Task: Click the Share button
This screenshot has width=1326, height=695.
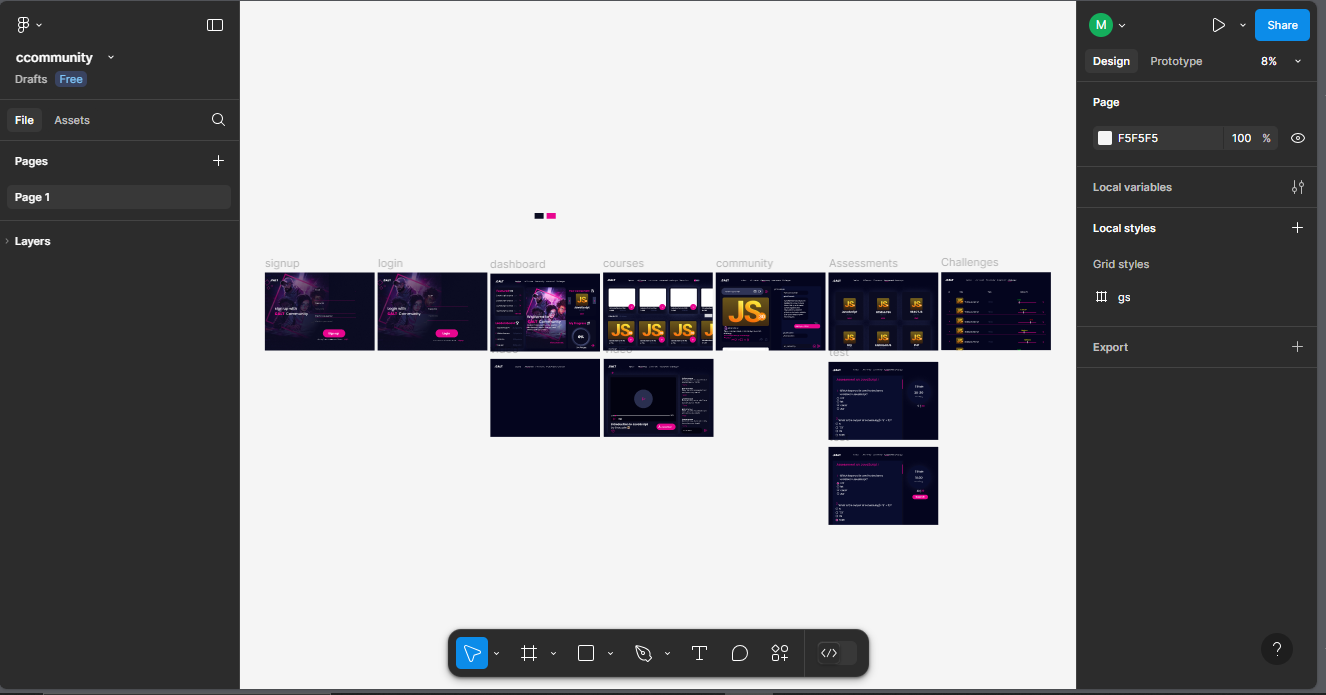Action: click(x=1282, y=25)
